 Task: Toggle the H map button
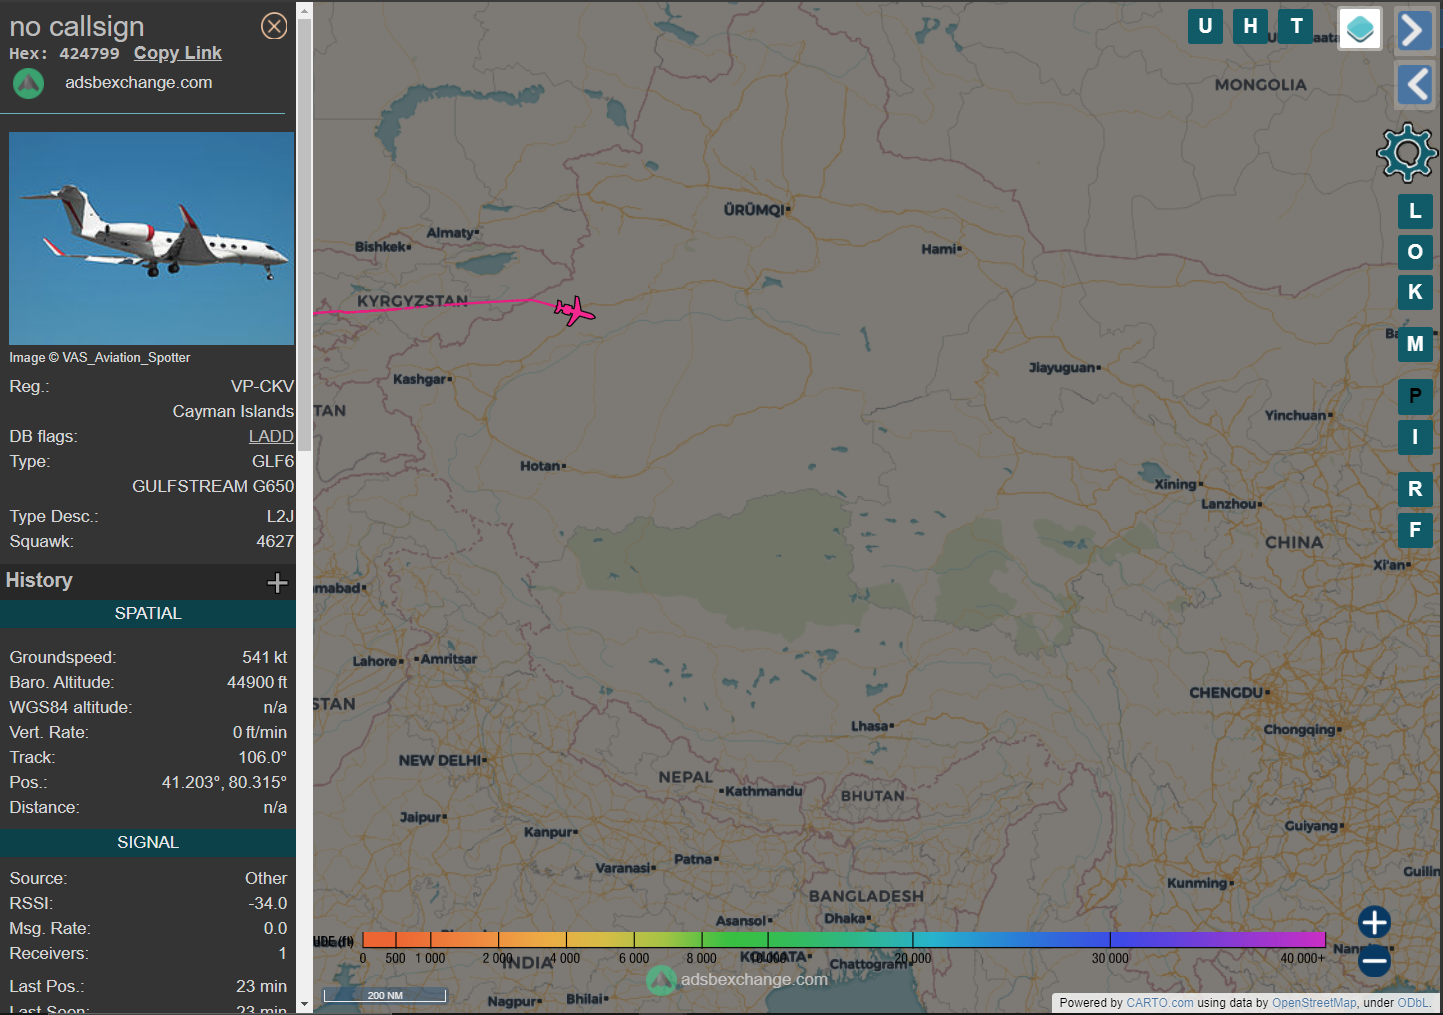(1250, 26)
